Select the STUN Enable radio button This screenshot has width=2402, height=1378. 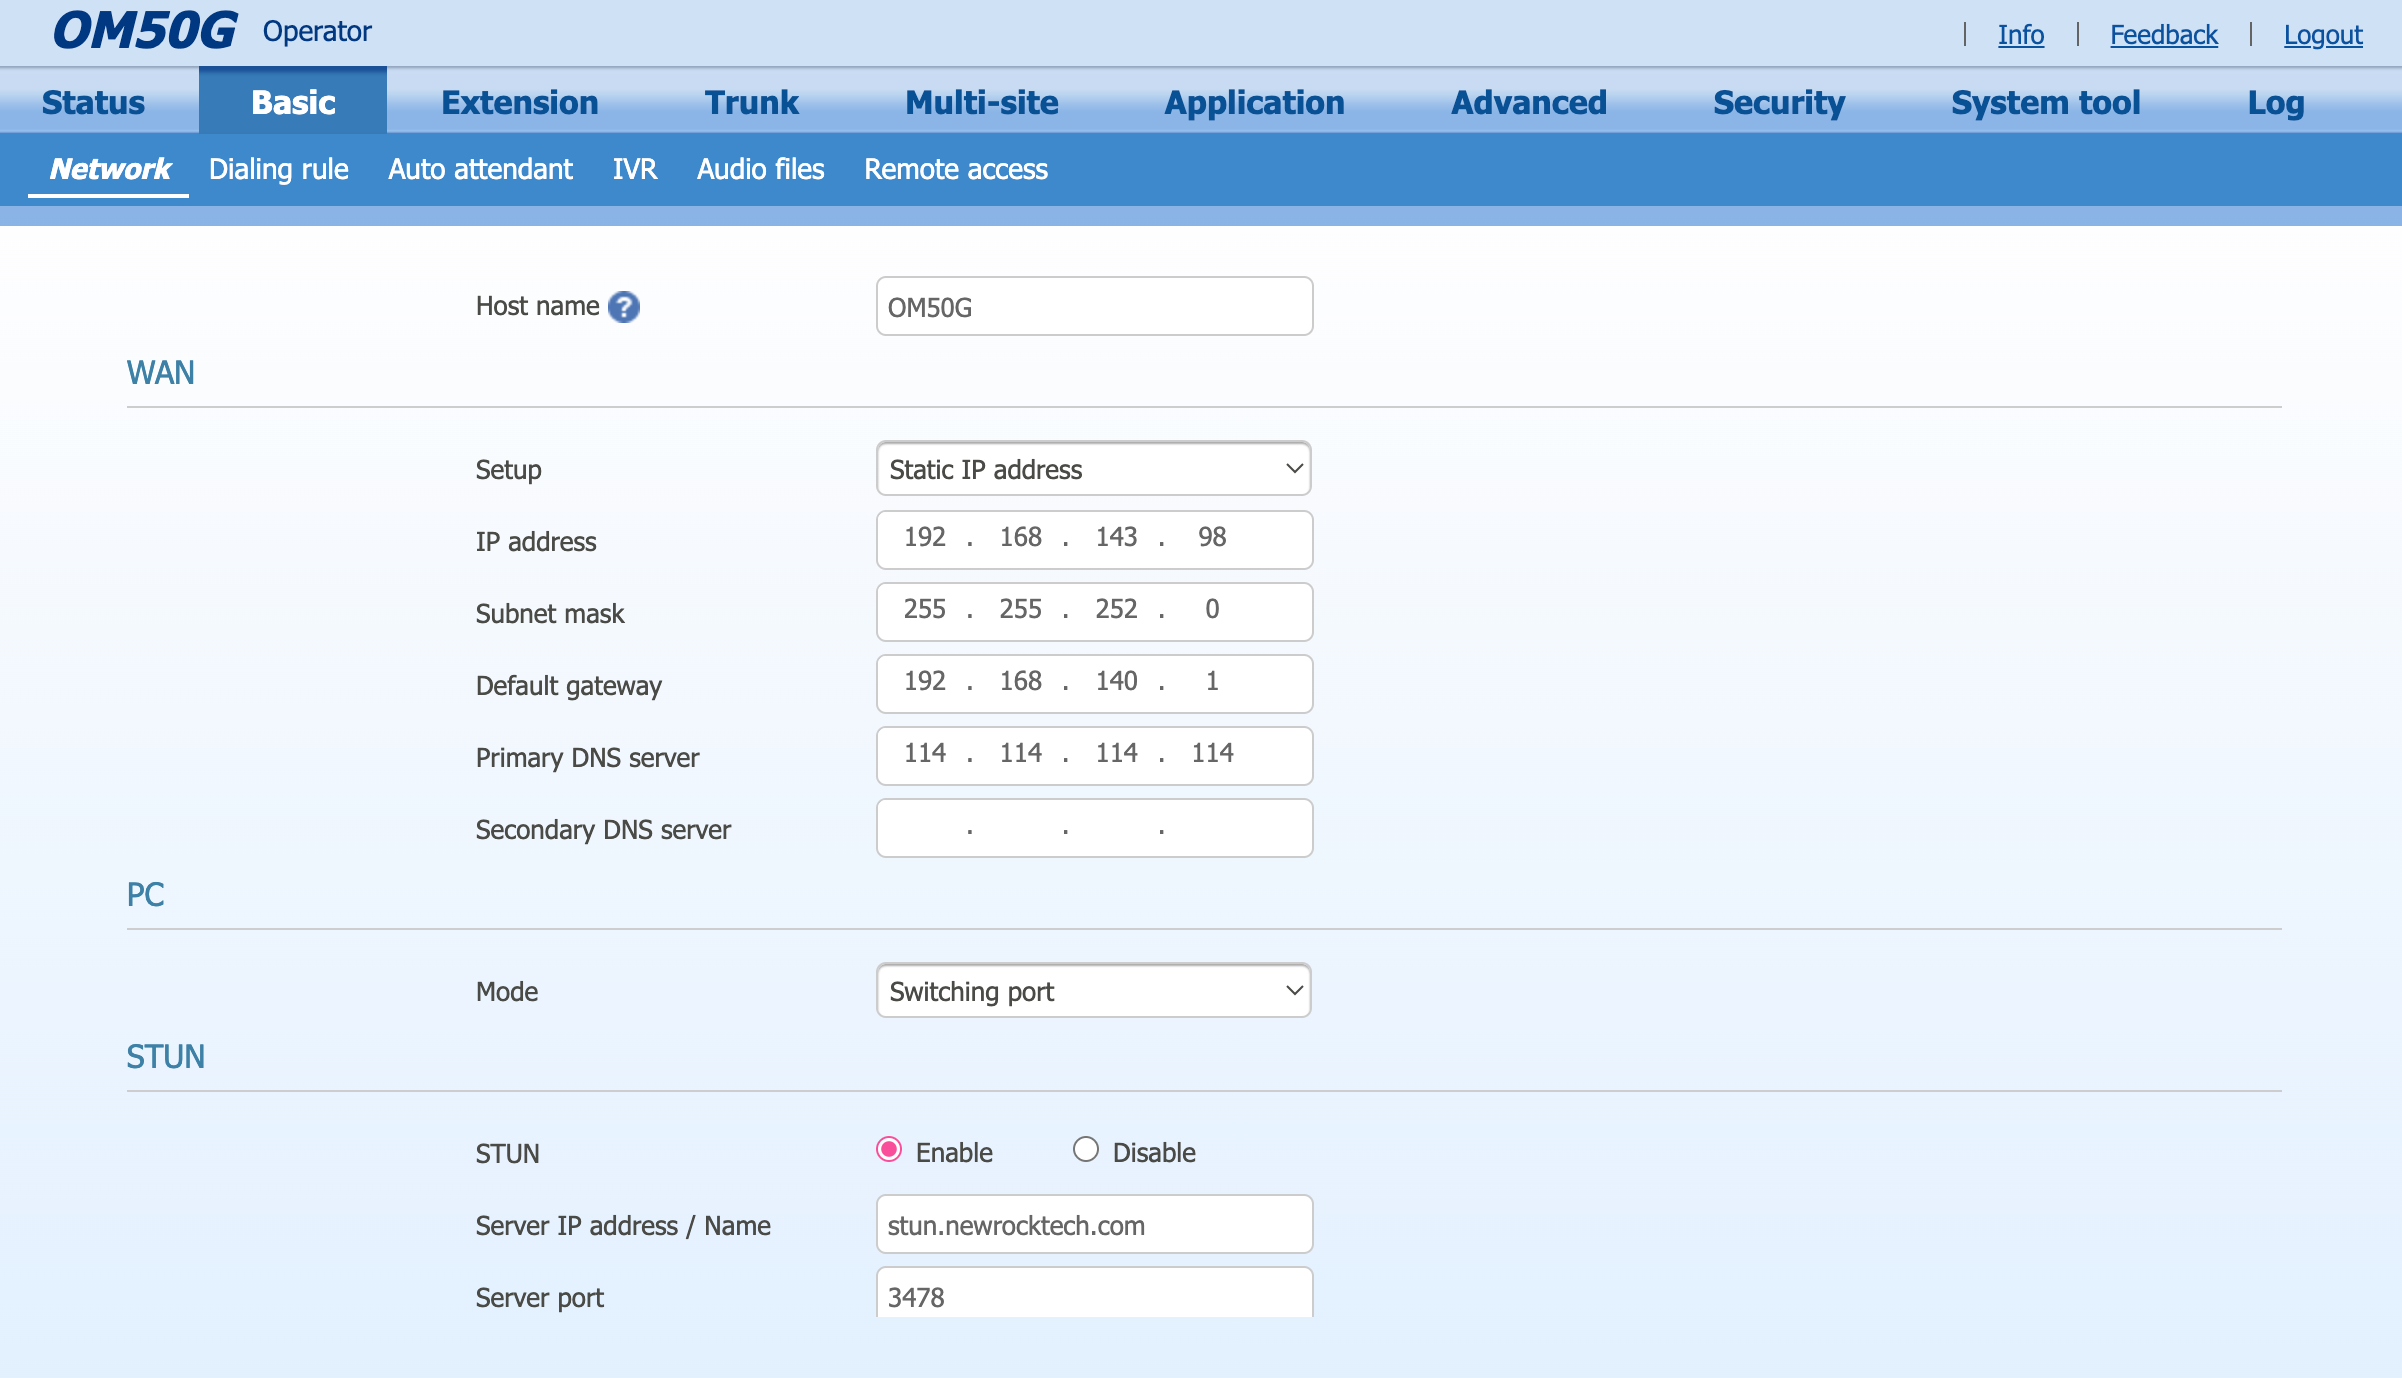[x=889, y=1150]
